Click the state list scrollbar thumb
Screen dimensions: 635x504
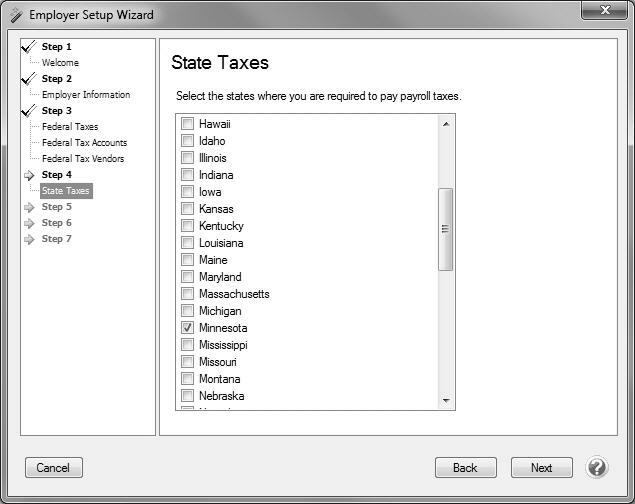447,228
